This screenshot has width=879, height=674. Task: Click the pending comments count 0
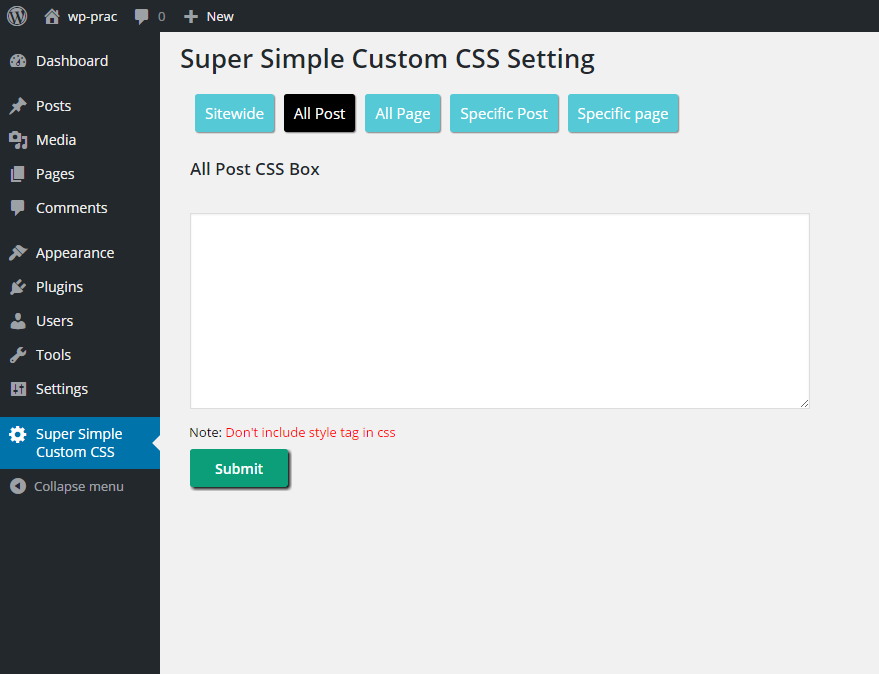click(161, 17)
